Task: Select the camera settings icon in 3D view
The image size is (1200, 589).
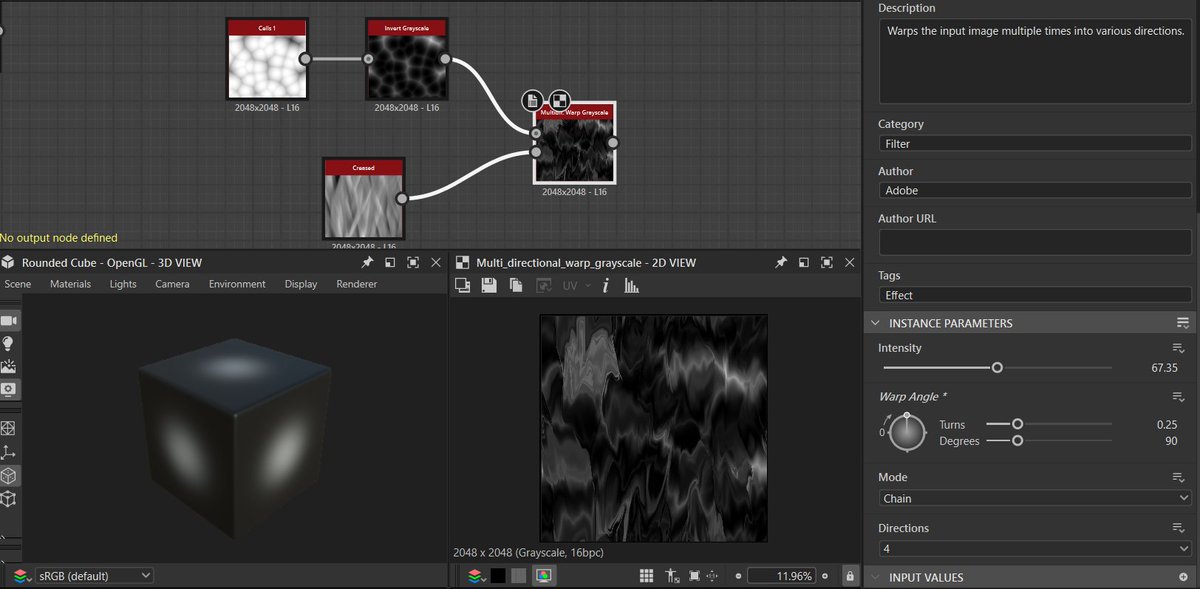Action: pyautogui.click(x=12, y=321)
